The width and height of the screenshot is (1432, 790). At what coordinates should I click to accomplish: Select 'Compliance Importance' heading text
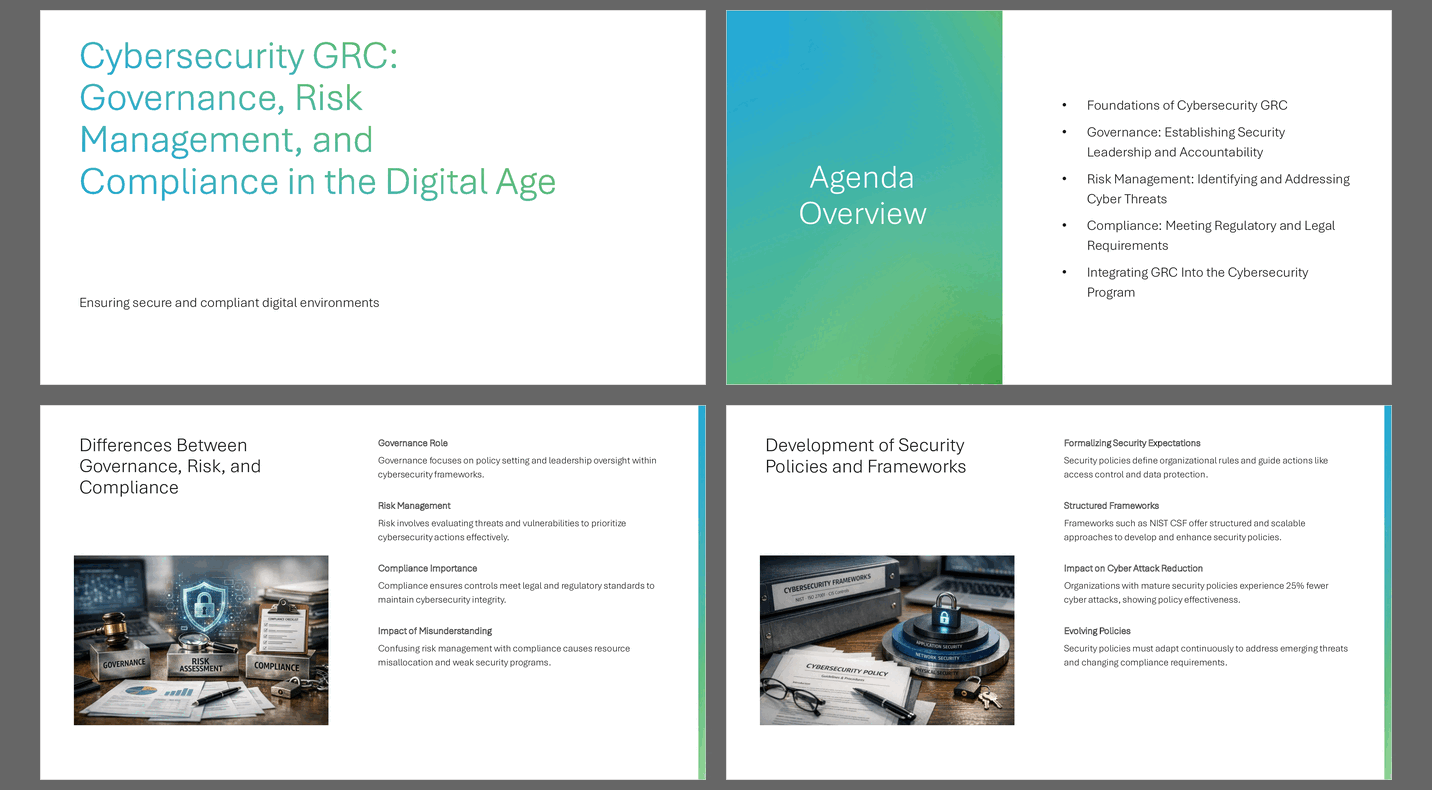[x=427, y=568]
